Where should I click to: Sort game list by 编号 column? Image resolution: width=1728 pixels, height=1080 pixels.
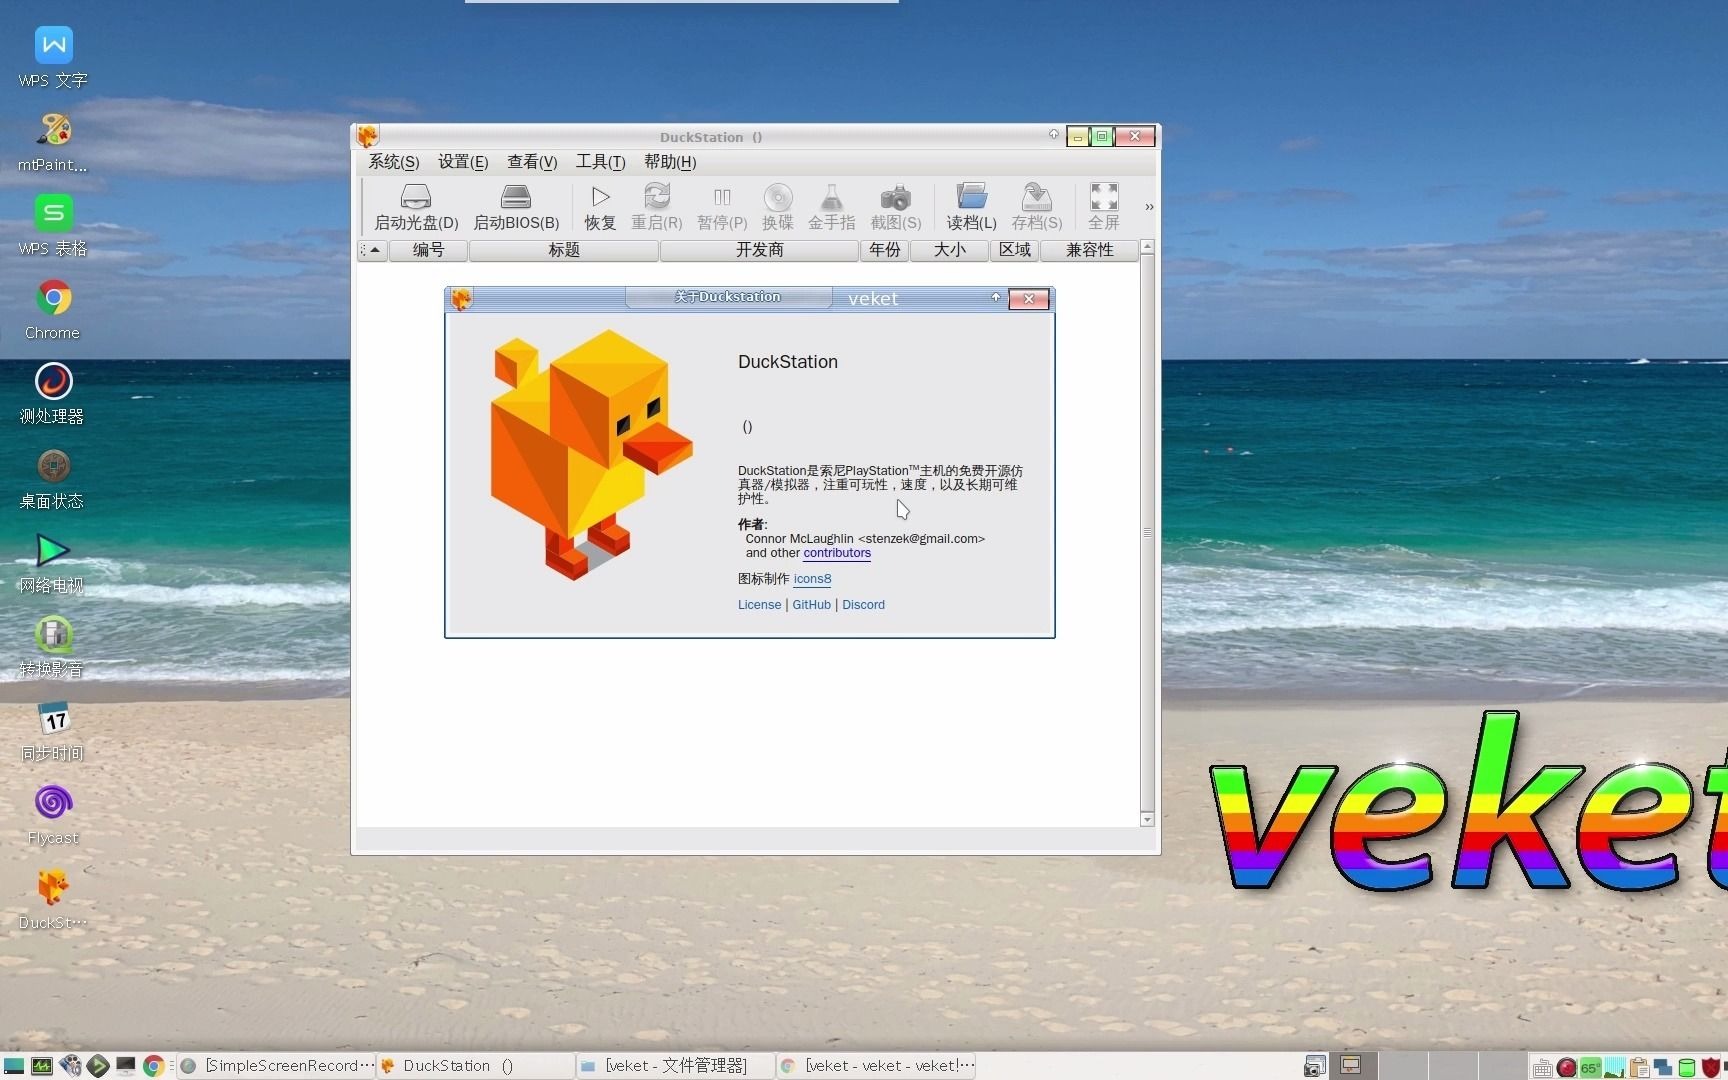pyautogui.click(x=428, y=250)
